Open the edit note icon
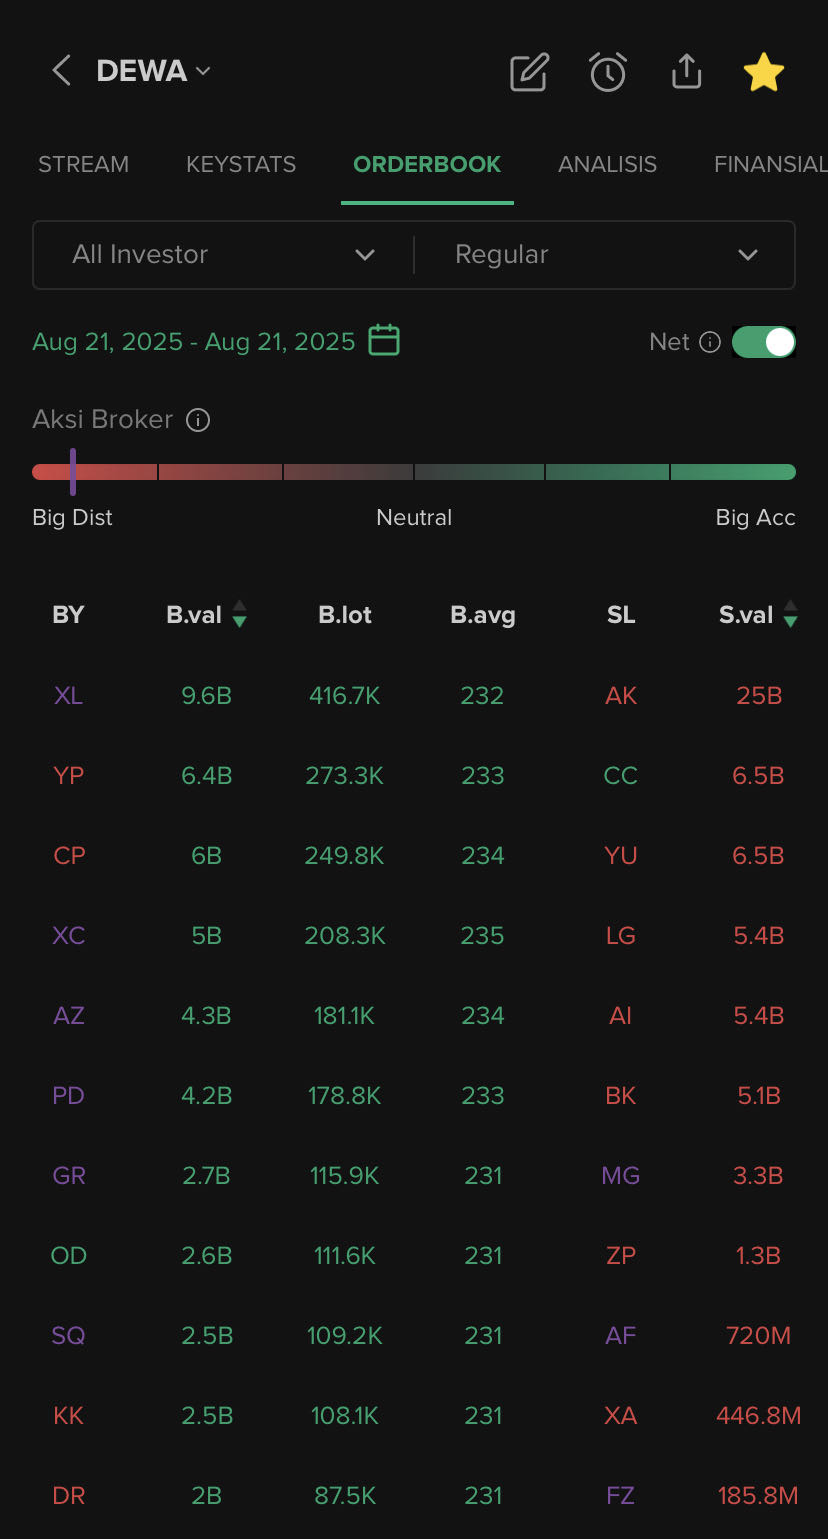The image size is (828, 1539). pyautogui.click(x=529, y=72)
